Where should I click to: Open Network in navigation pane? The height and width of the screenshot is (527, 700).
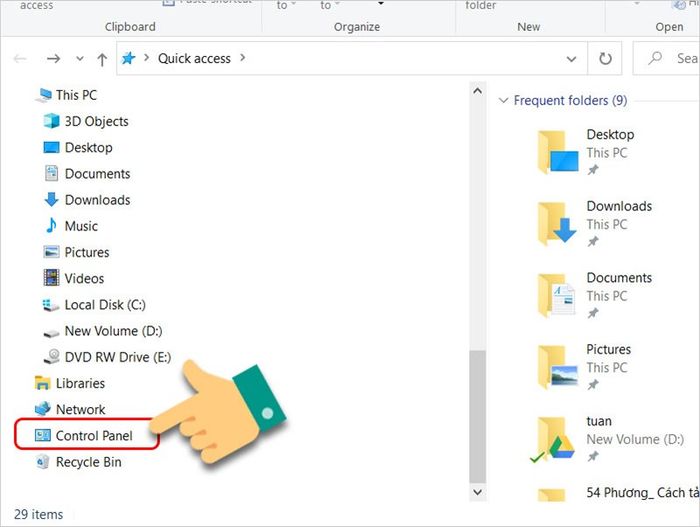(70, 409)
